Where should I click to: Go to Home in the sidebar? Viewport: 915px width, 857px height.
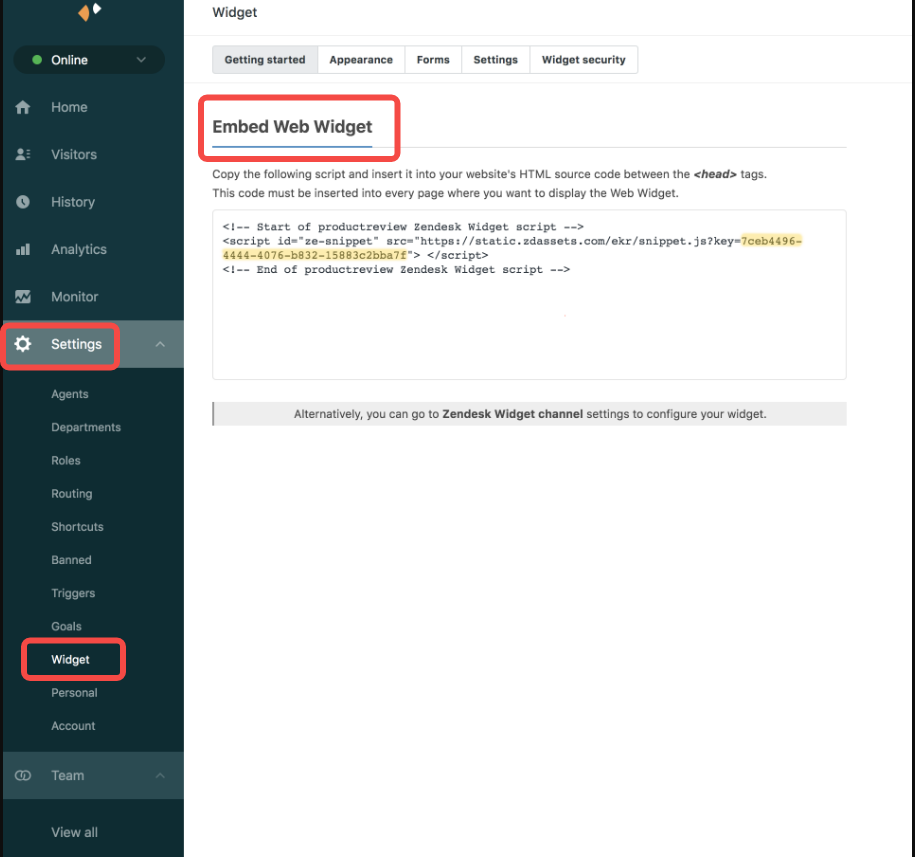[69, 107]
